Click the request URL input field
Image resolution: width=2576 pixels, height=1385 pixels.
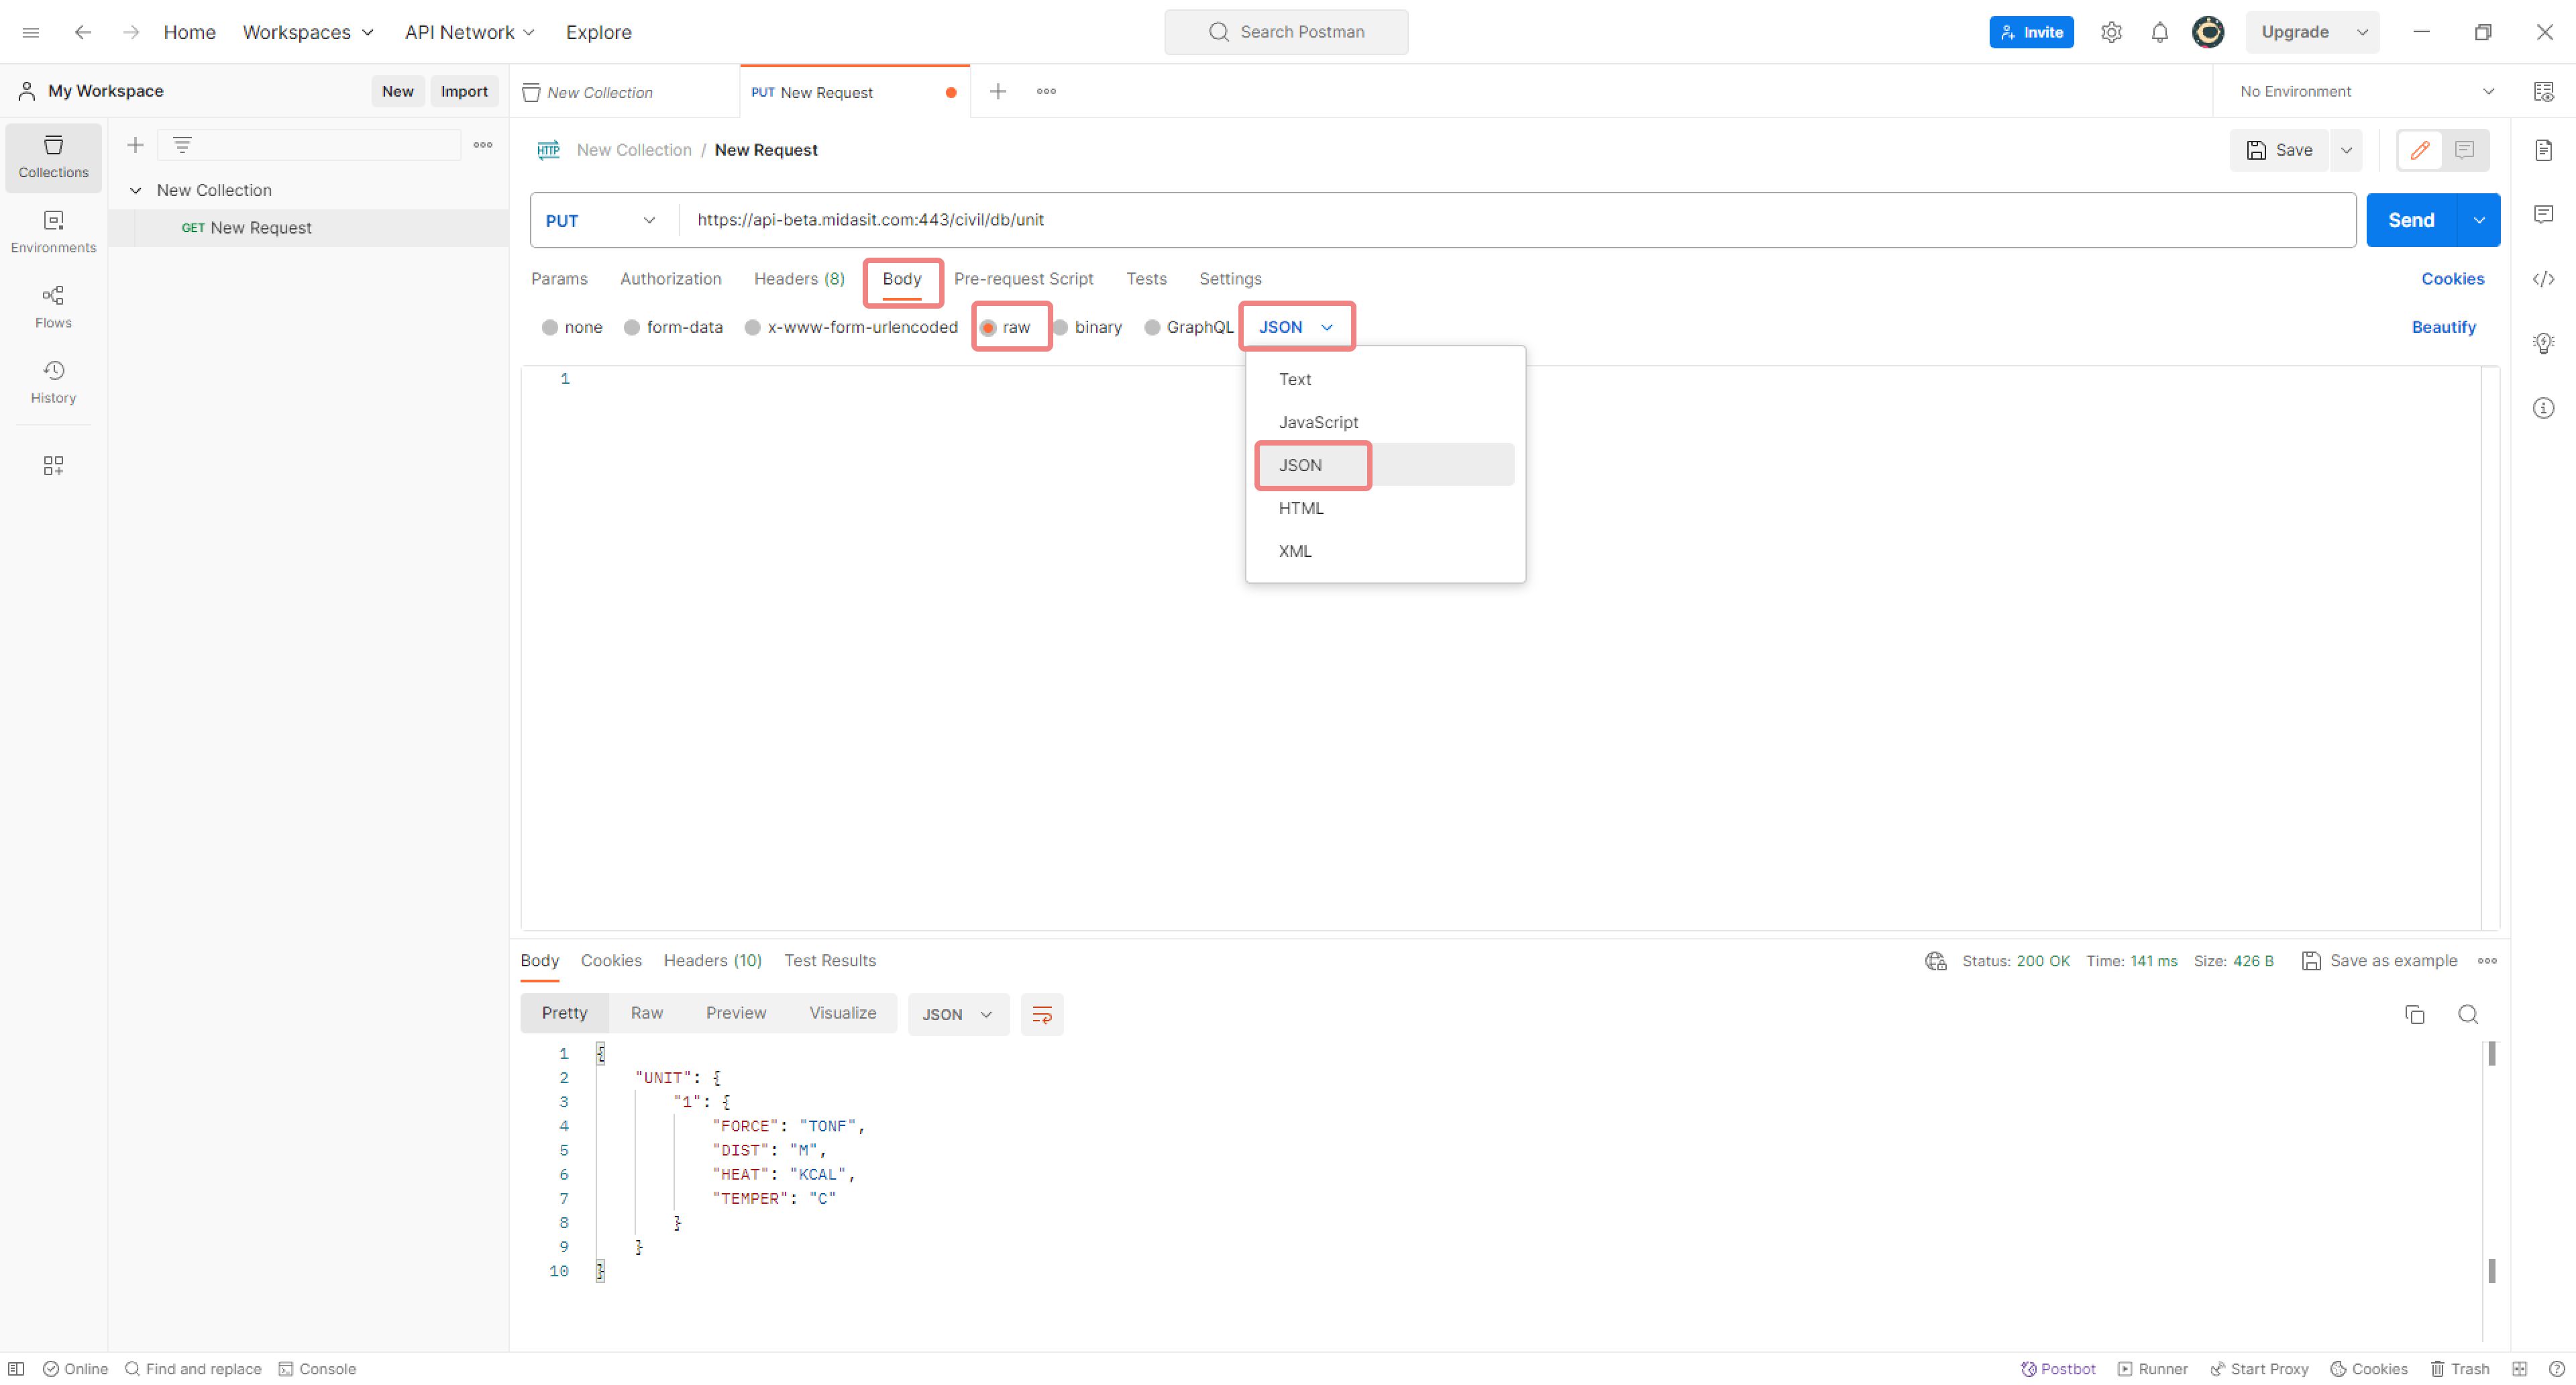point(1500,220)
